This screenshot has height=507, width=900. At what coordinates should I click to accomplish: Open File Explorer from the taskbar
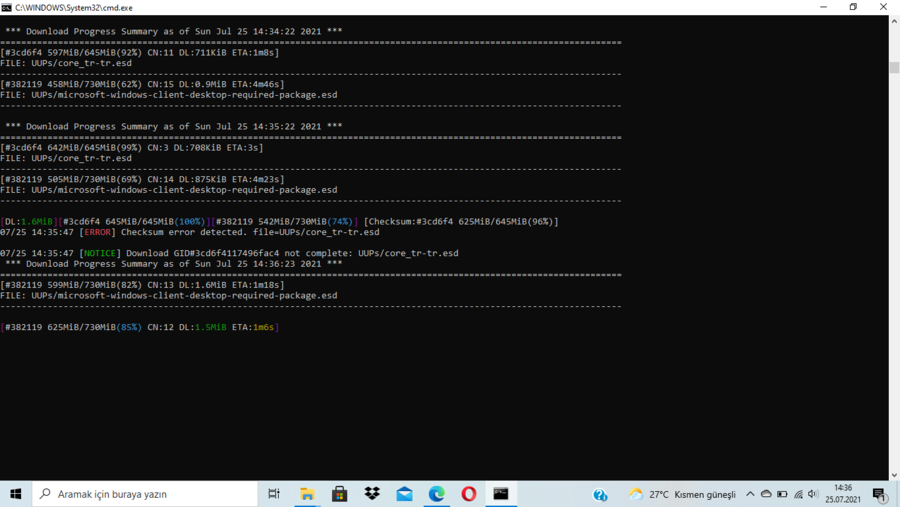(307, 494)
